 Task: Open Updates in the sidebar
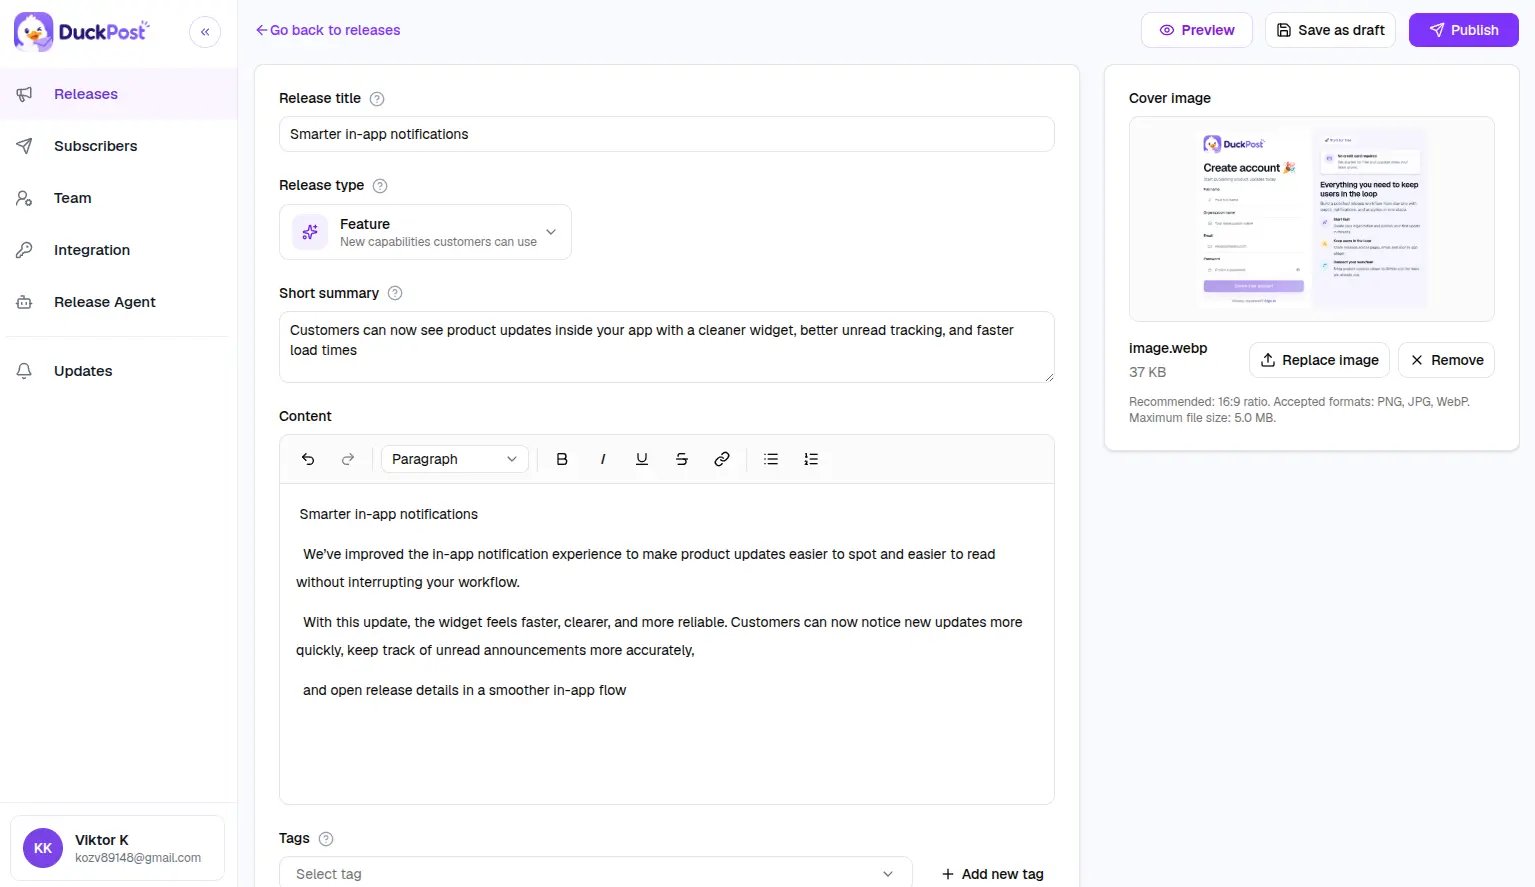[x=118, y=371]
